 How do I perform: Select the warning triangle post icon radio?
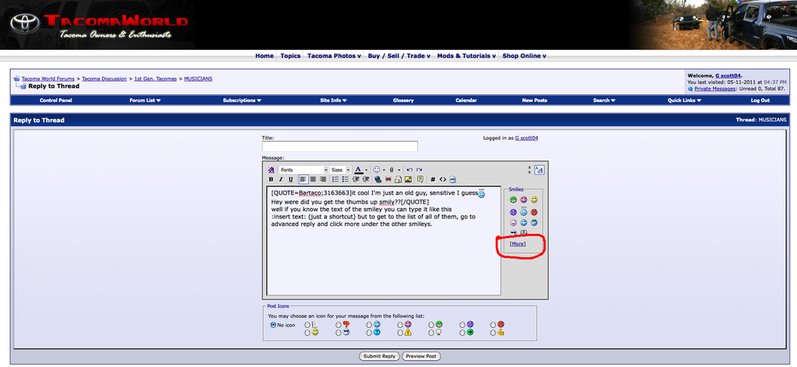coord(400,333)
